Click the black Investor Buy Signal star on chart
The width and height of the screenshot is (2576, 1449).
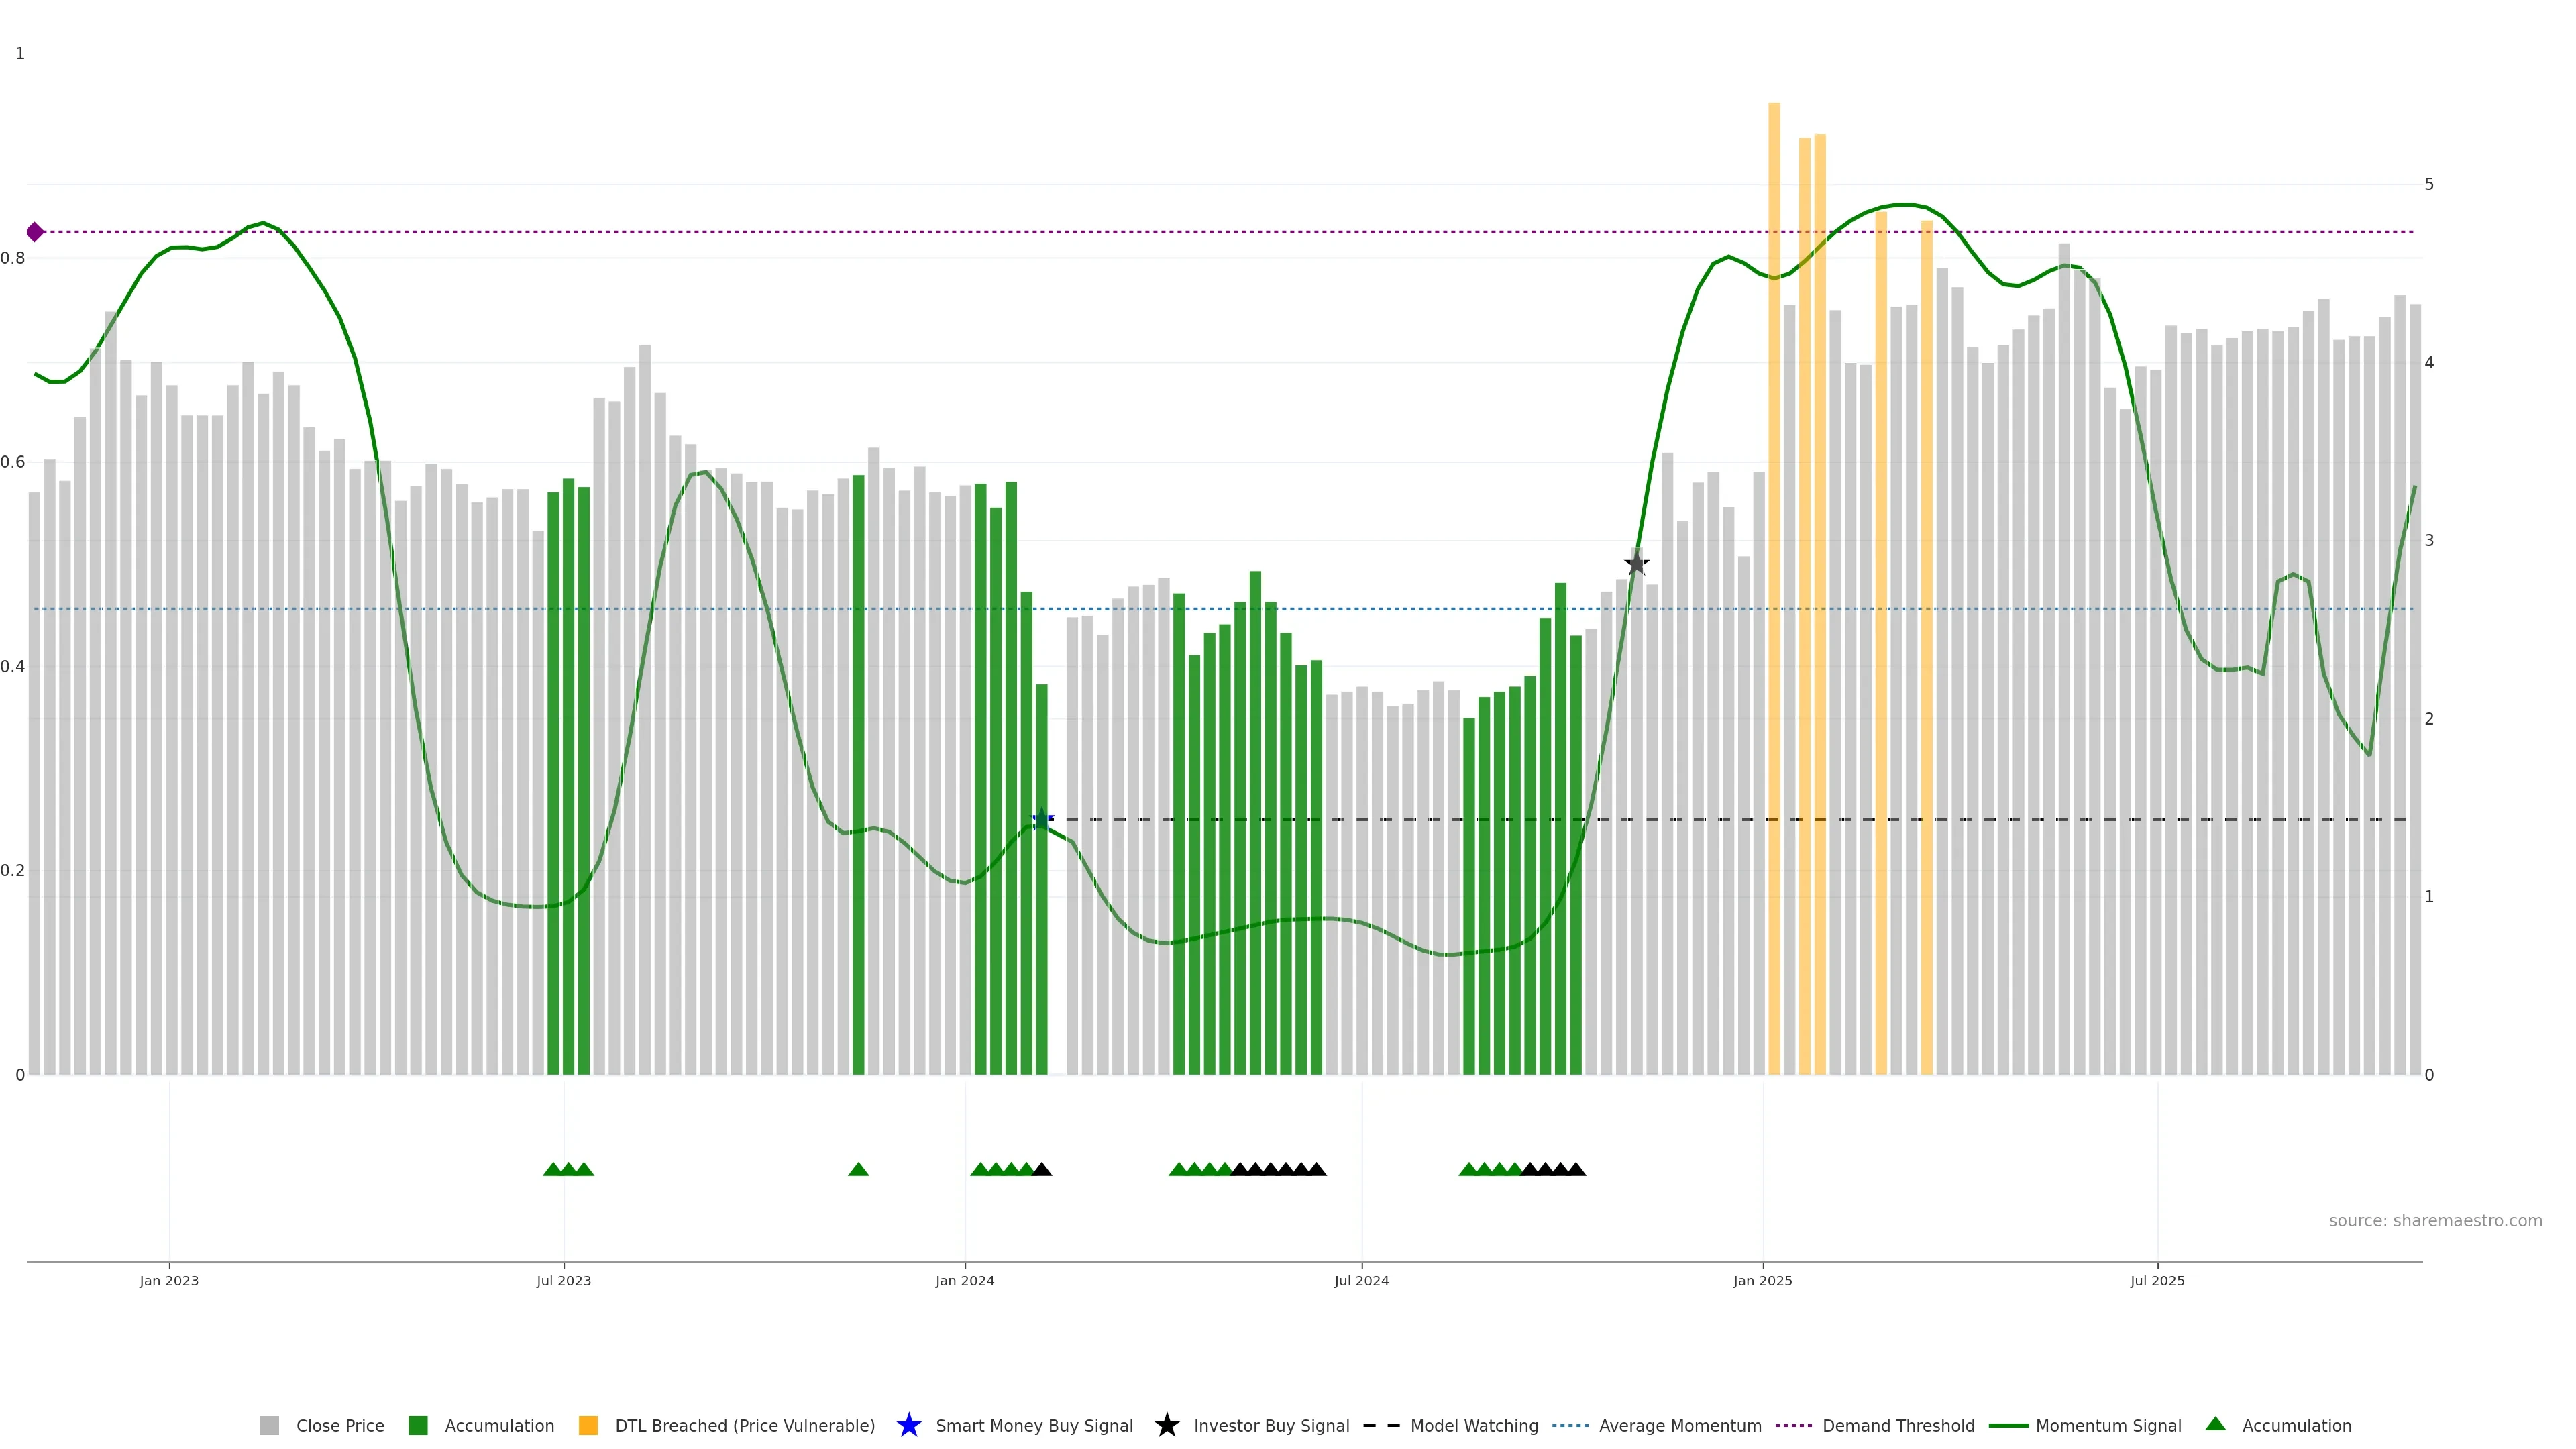tap(1636, 564)
